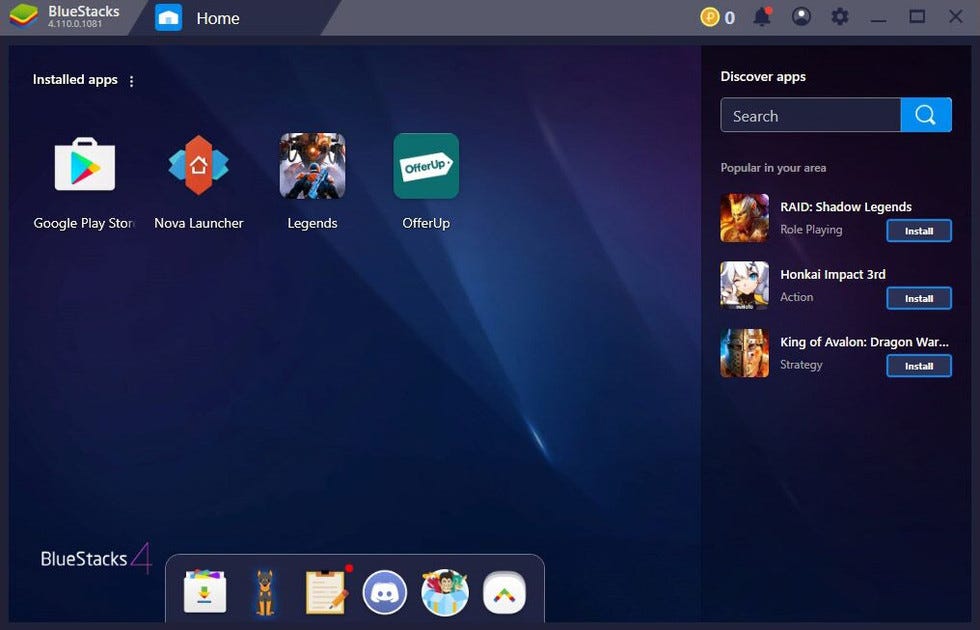Switch to the Home tab
Screen dimensions: 980x630
pyautogui.click(x=200, y=17)
